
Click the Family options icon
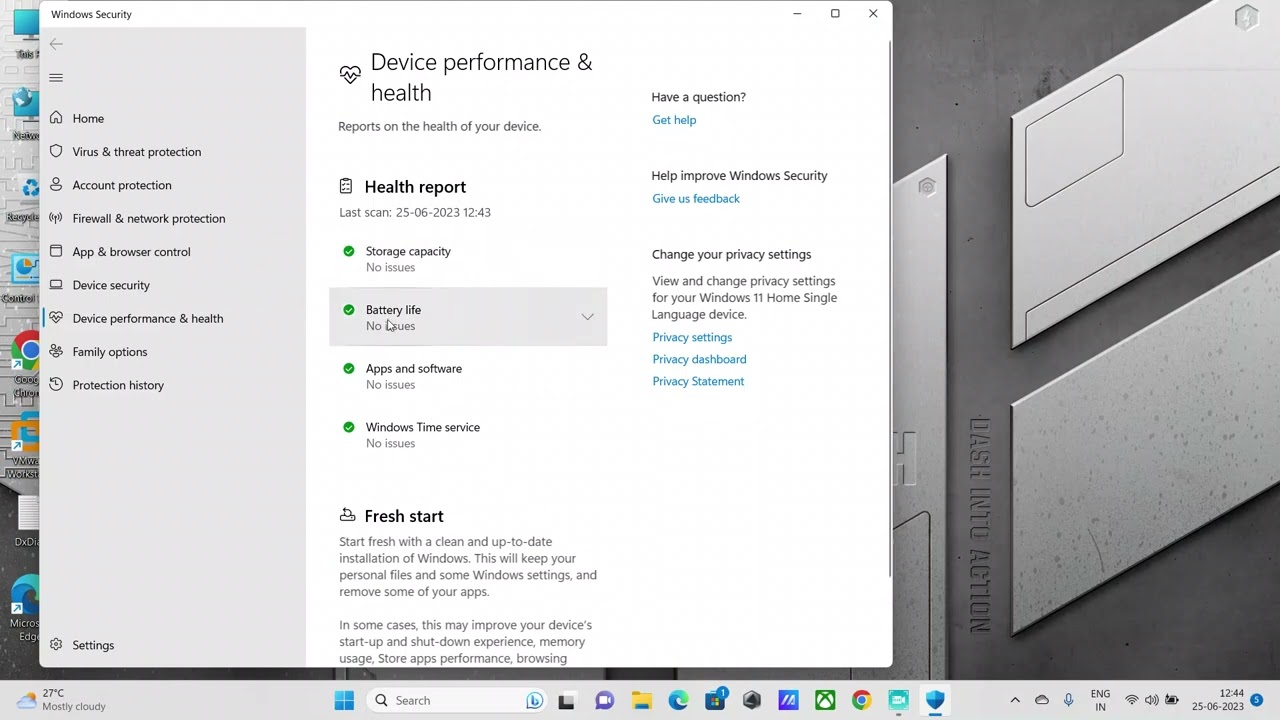[x=56, y=352]
